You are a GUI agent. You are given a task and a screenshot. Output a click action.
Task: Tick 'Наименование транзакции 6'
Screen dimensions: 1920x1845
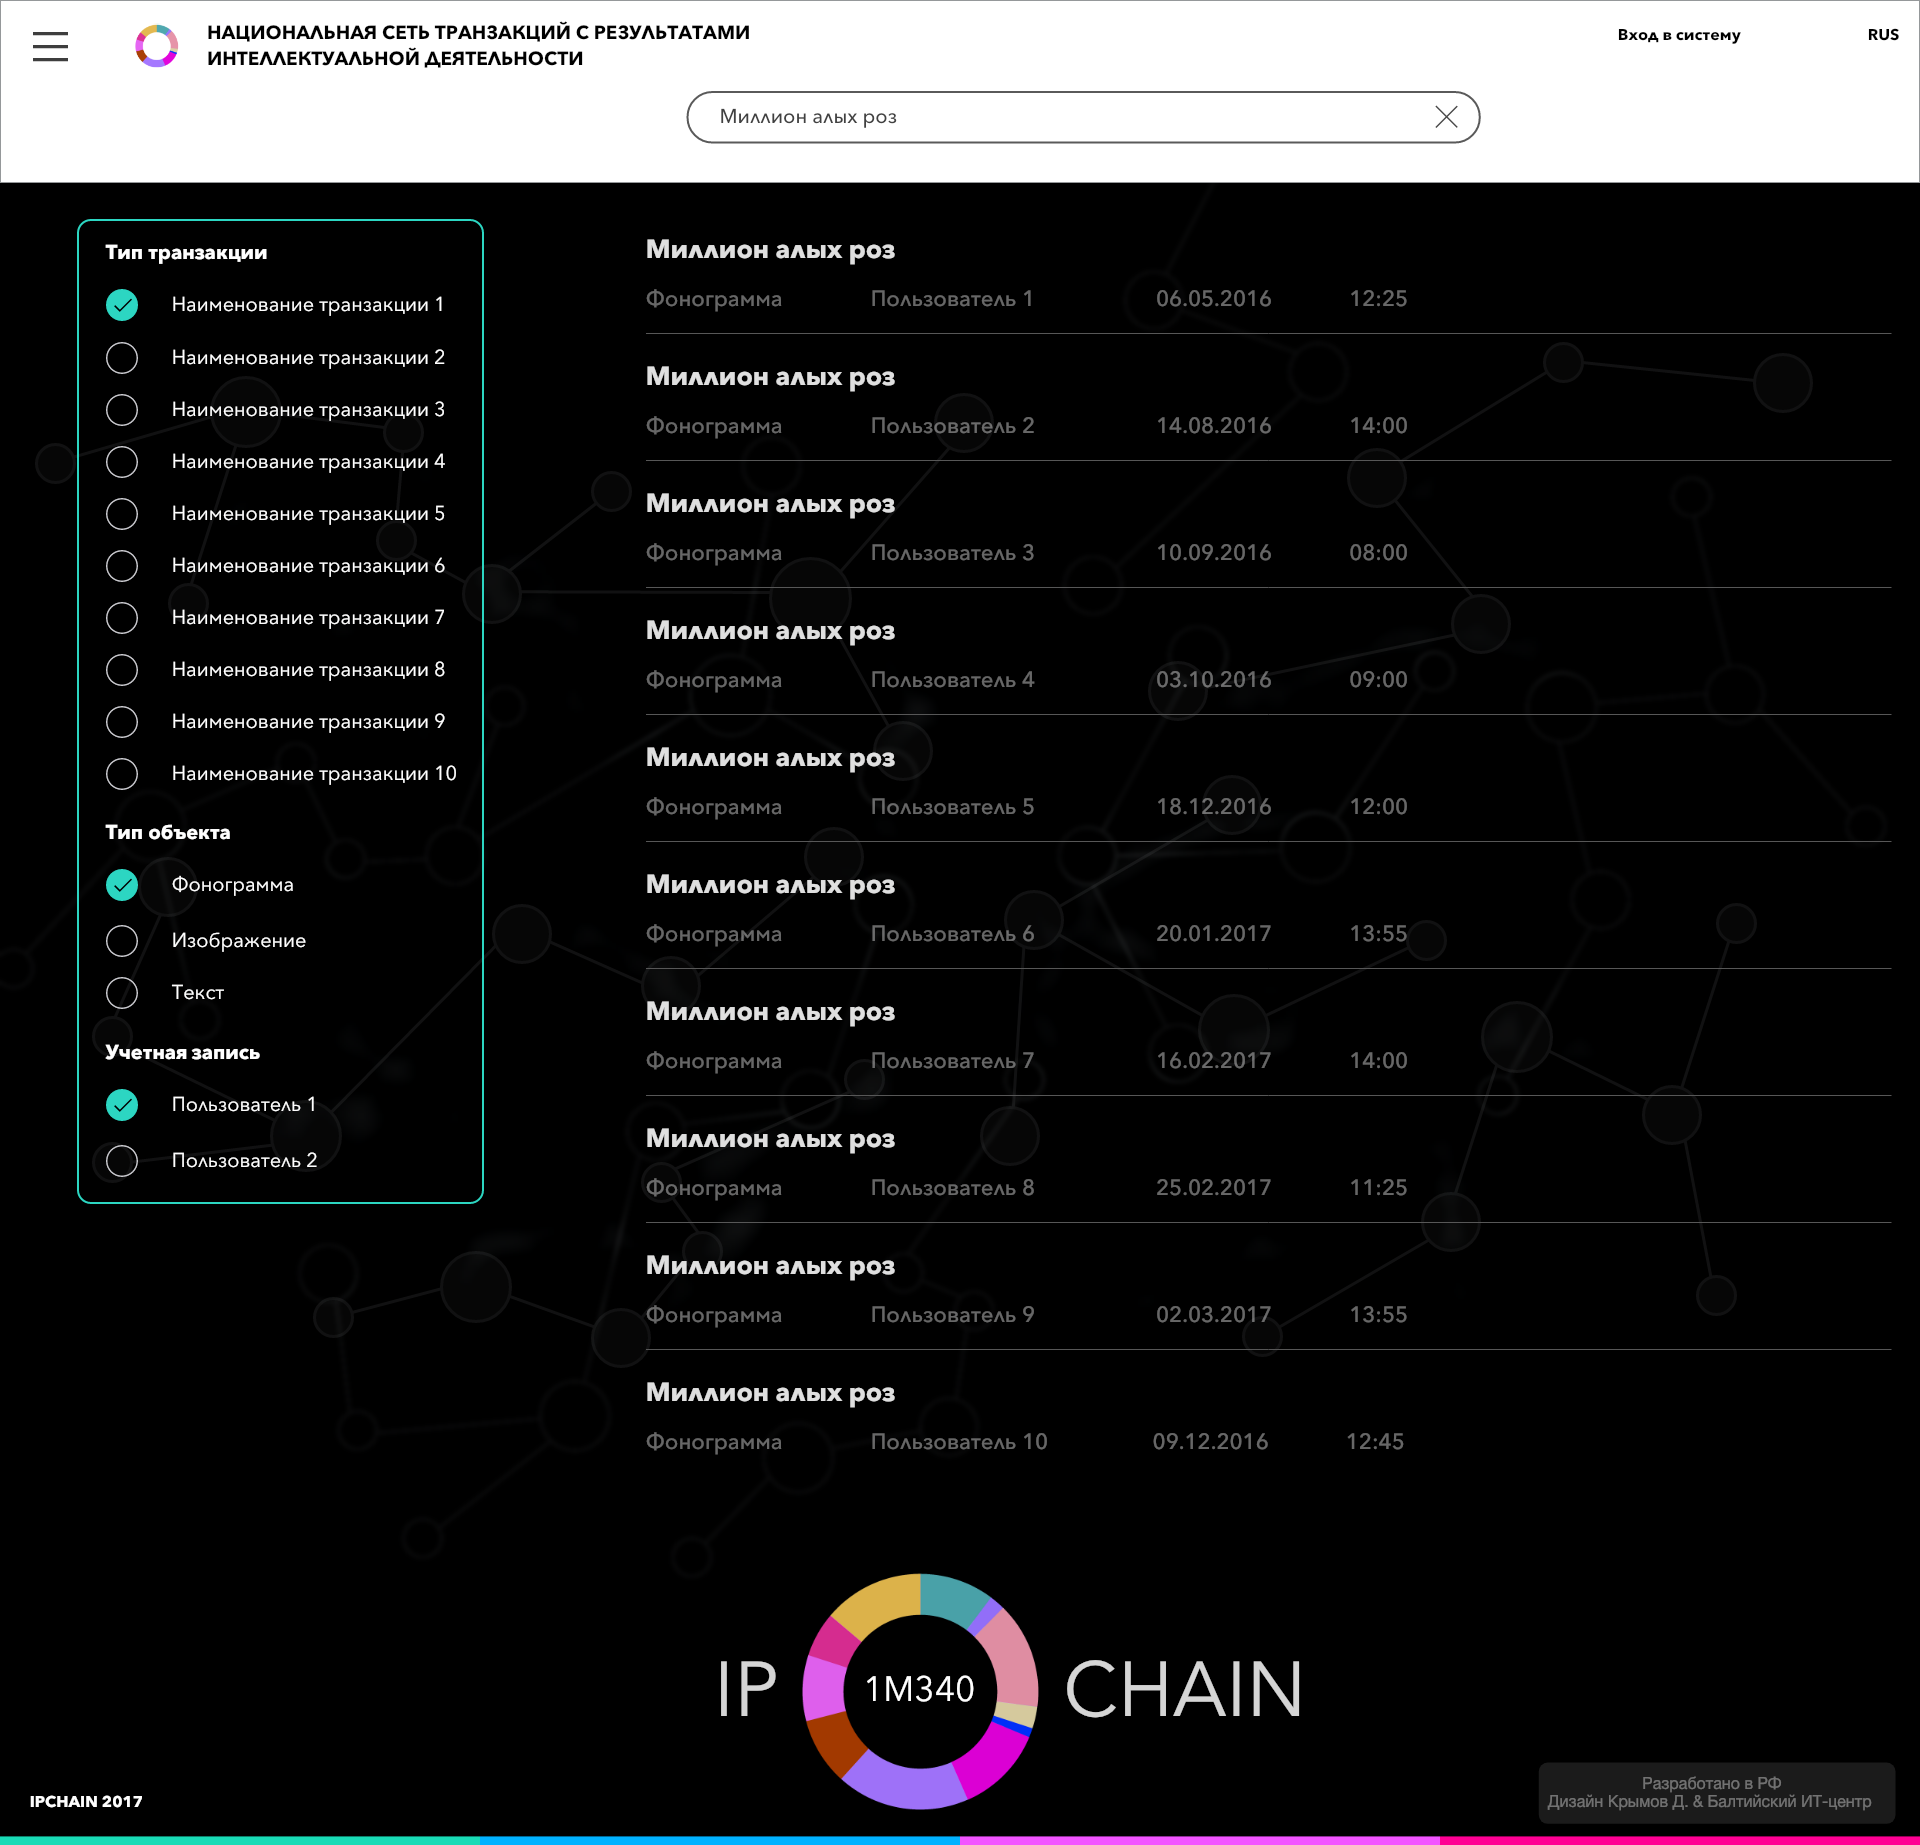pyautogui.click(x=122, y=565)
